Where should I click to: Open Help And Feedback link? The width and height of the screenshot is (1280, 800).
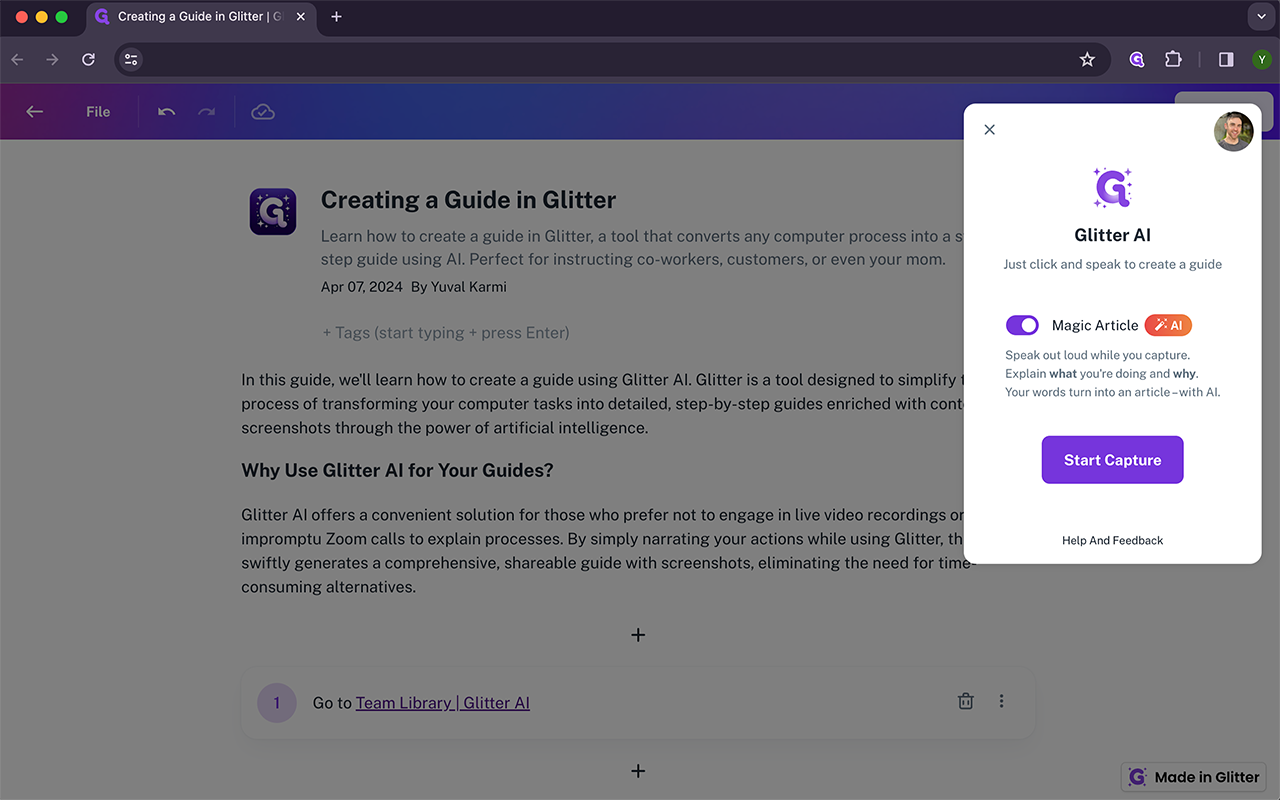pyautogui.click(x=1112, y=540)
